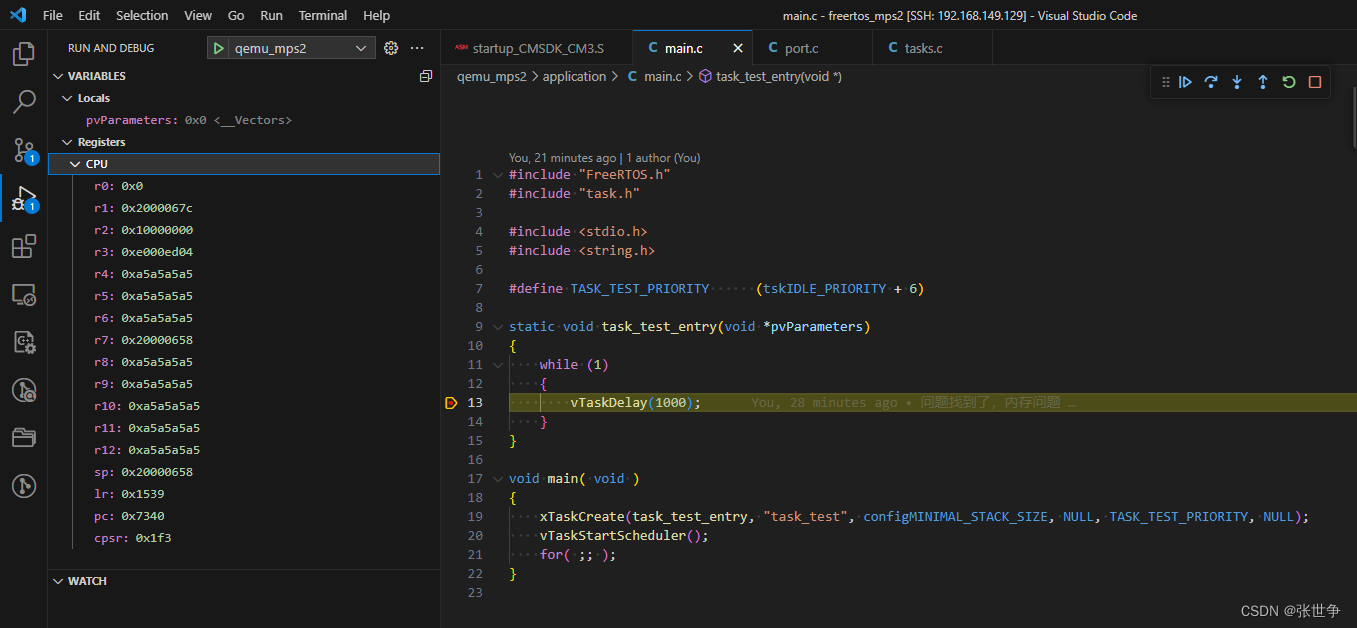Screen dimensions: 1357x628
Task: Switch to the port.c tab
Action: [813, 48]
